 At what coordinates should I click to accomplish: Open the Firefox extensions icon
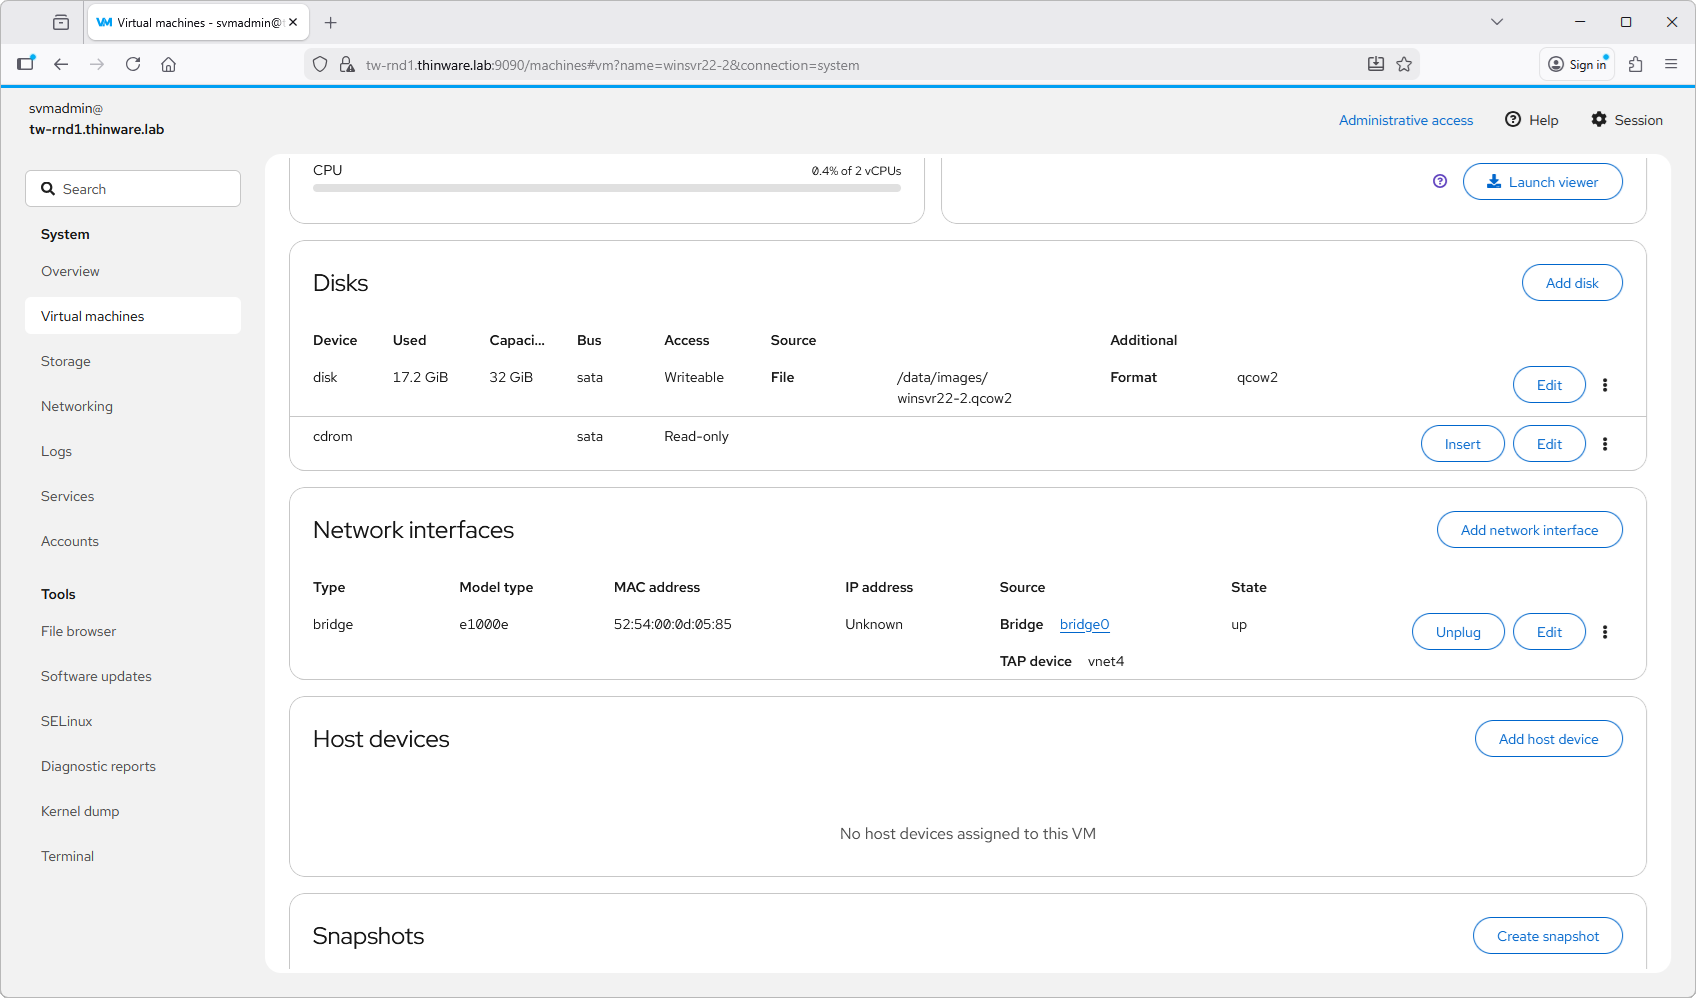coord(1636,64)
